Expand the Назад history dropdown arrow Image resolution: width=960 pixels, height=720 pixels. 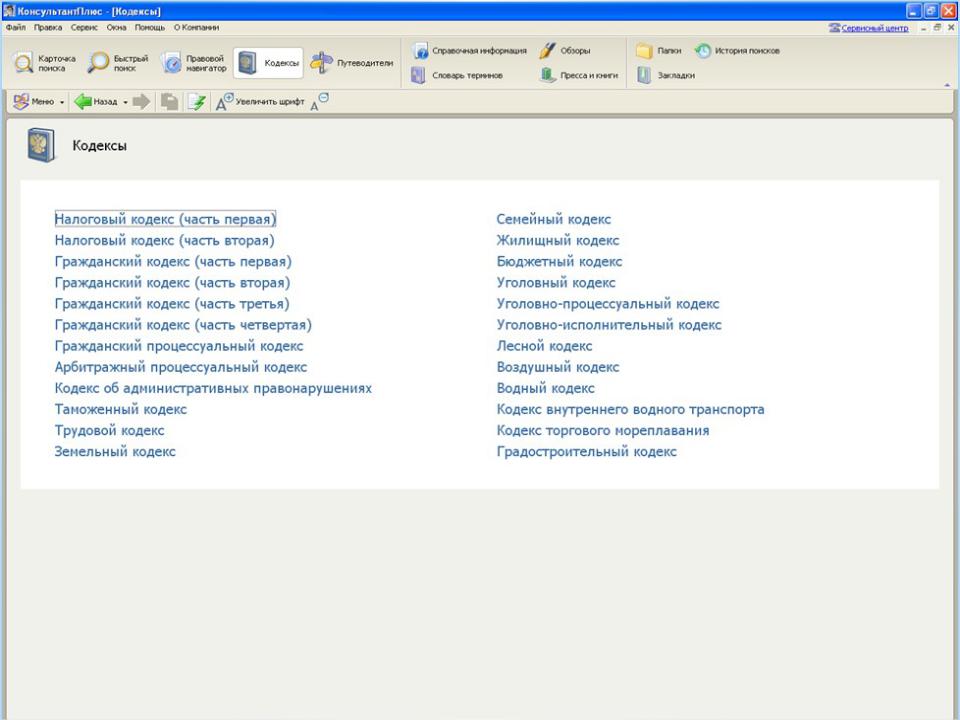[126, 102]
